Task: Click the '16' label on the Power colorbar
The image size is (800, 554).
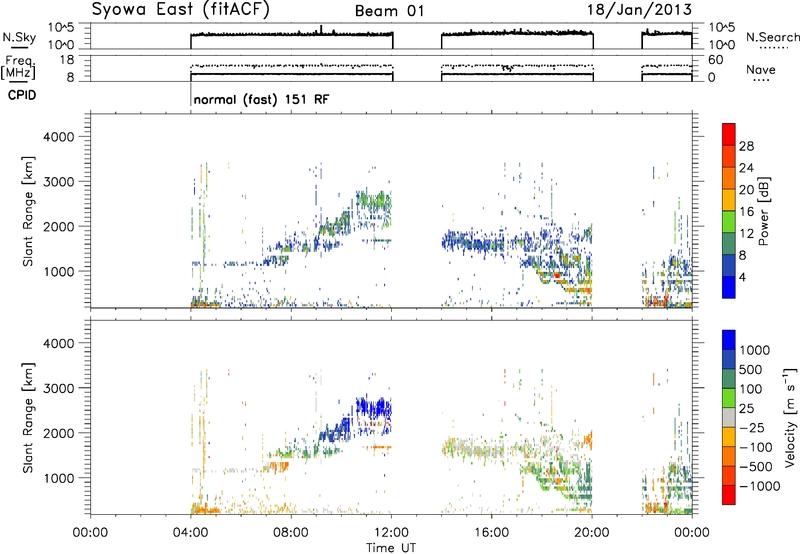Action: click(x=746, y=212)
